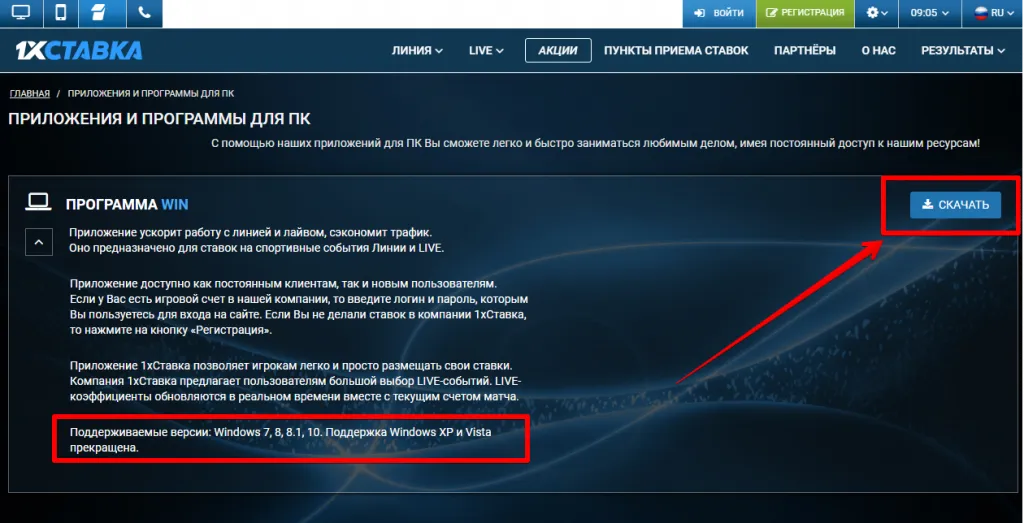Open the settings gear dropdown

(876, 13)
